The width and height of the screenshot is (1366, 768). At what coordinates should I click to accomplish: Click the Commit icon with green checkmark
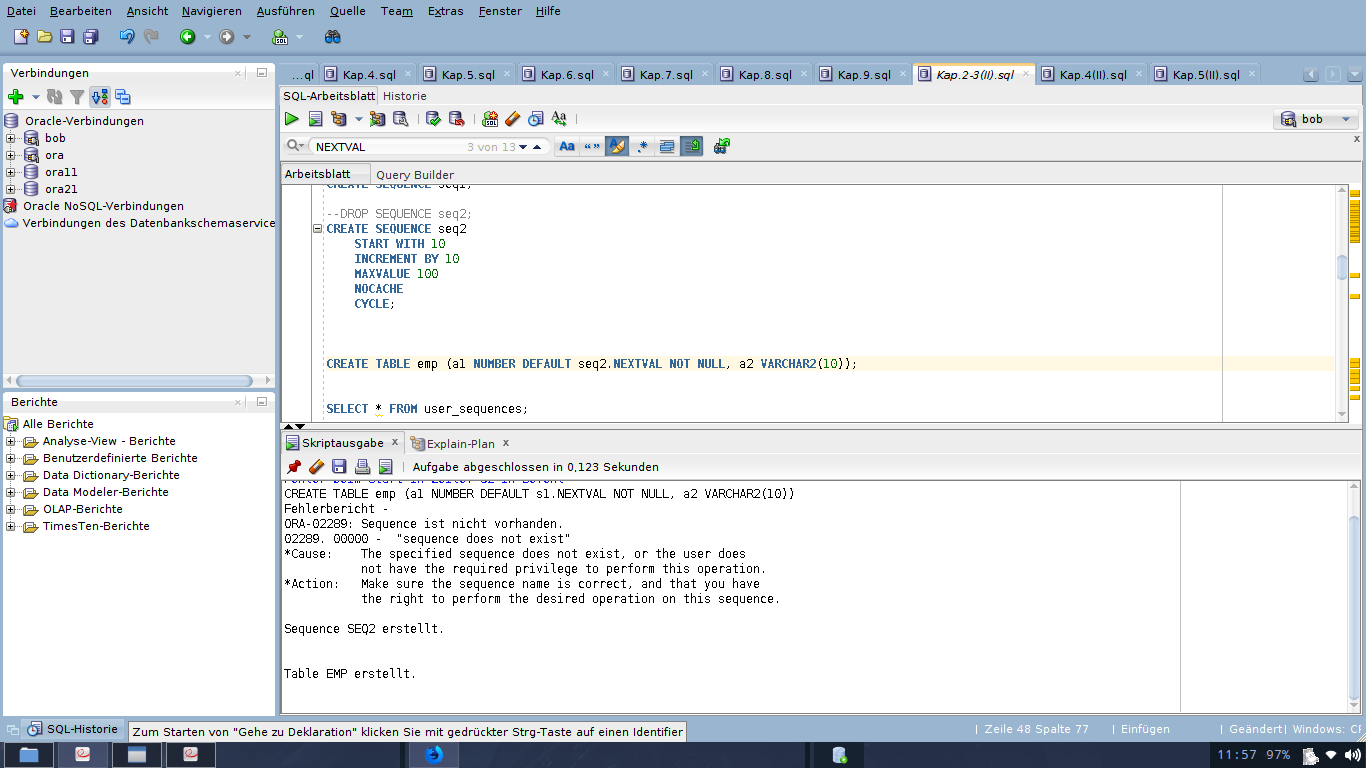[433, 119]
